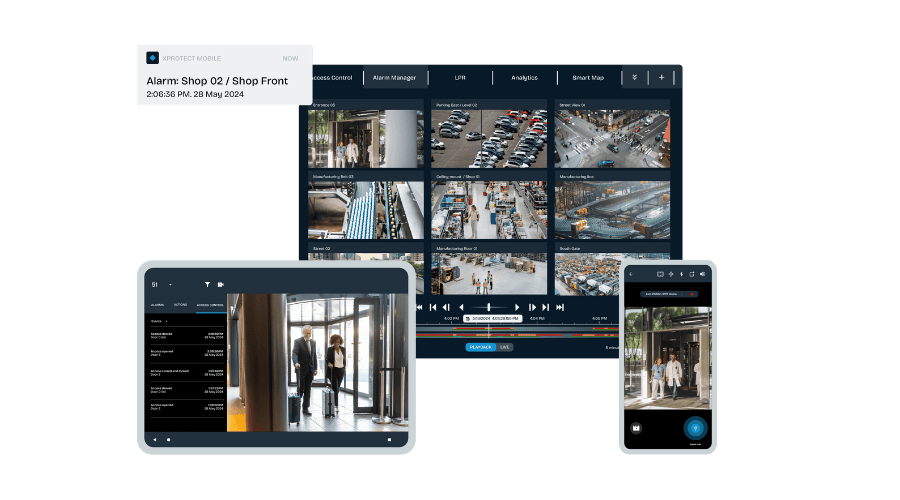Click the filter funnel icon on tablet

coord(208,284)
